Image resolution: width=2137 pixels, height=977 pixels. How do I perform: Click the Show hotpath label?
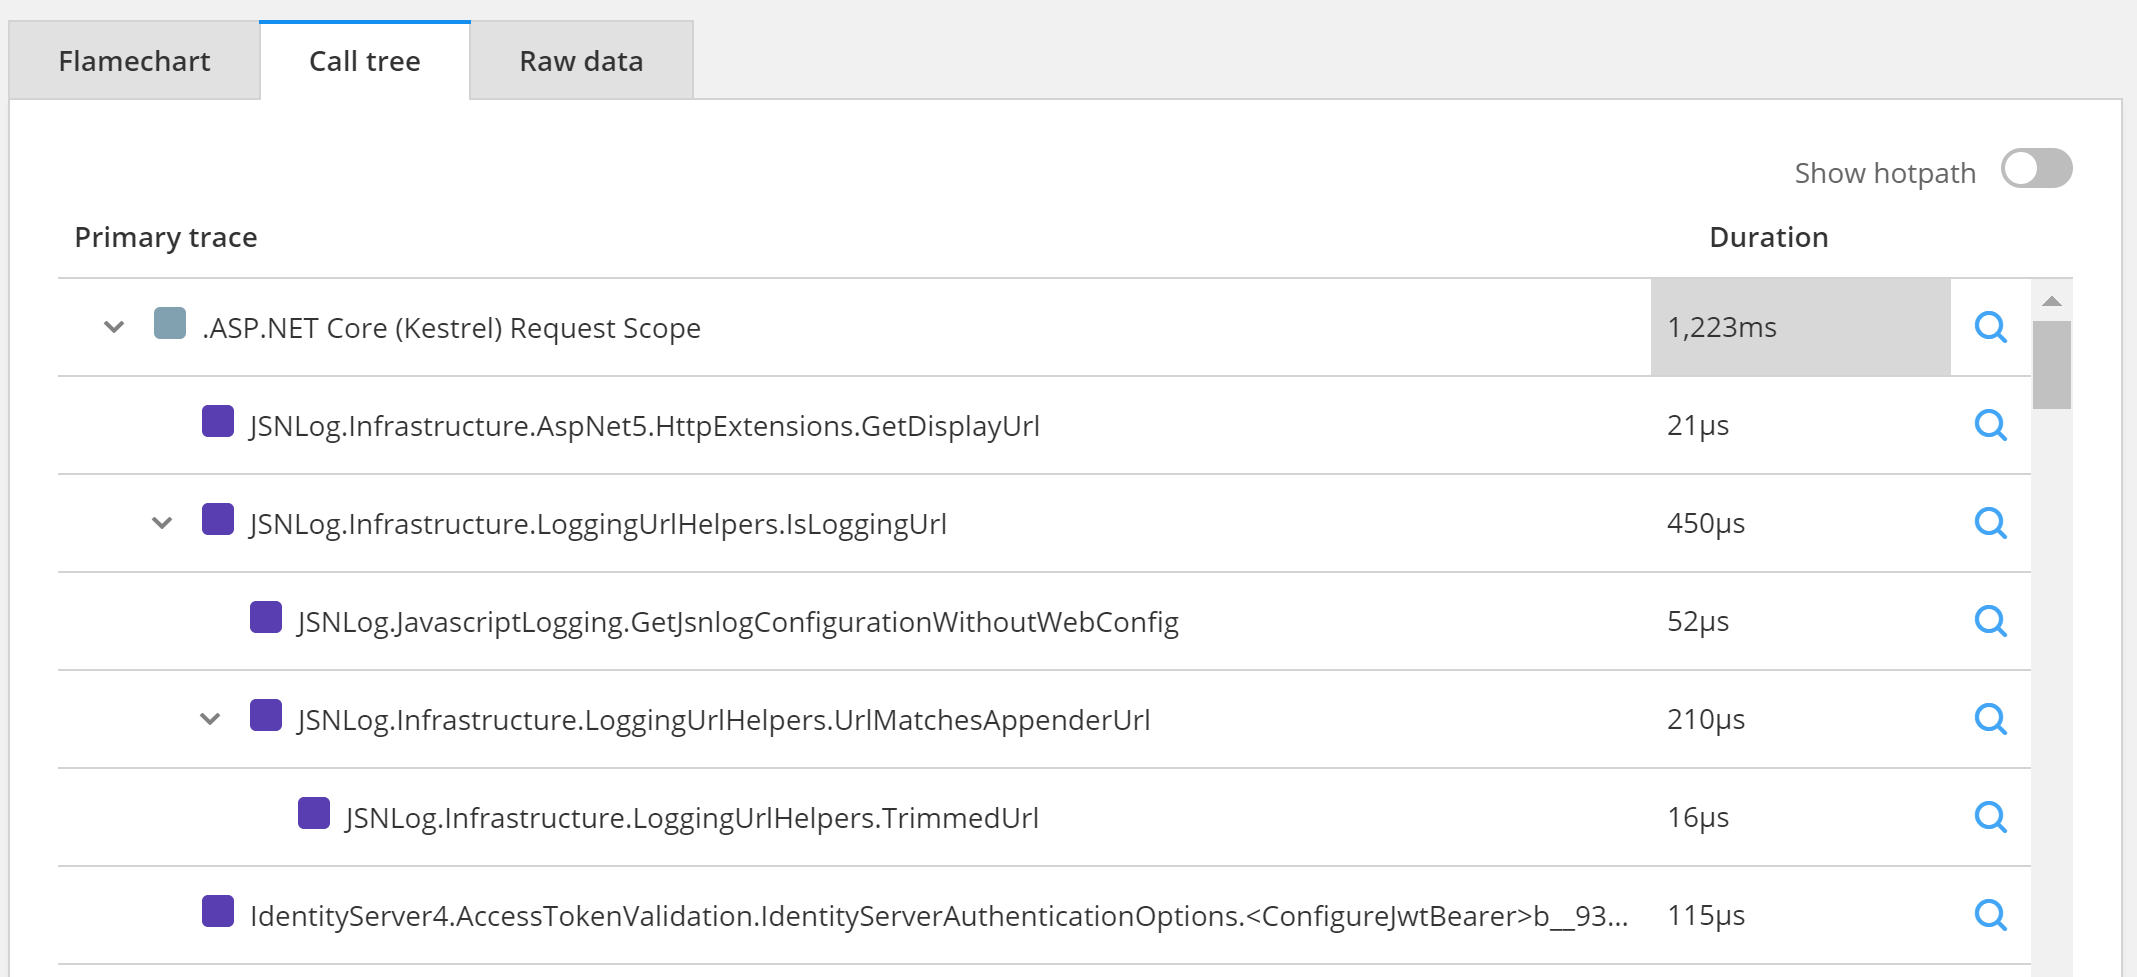(x=1885, y=174)
